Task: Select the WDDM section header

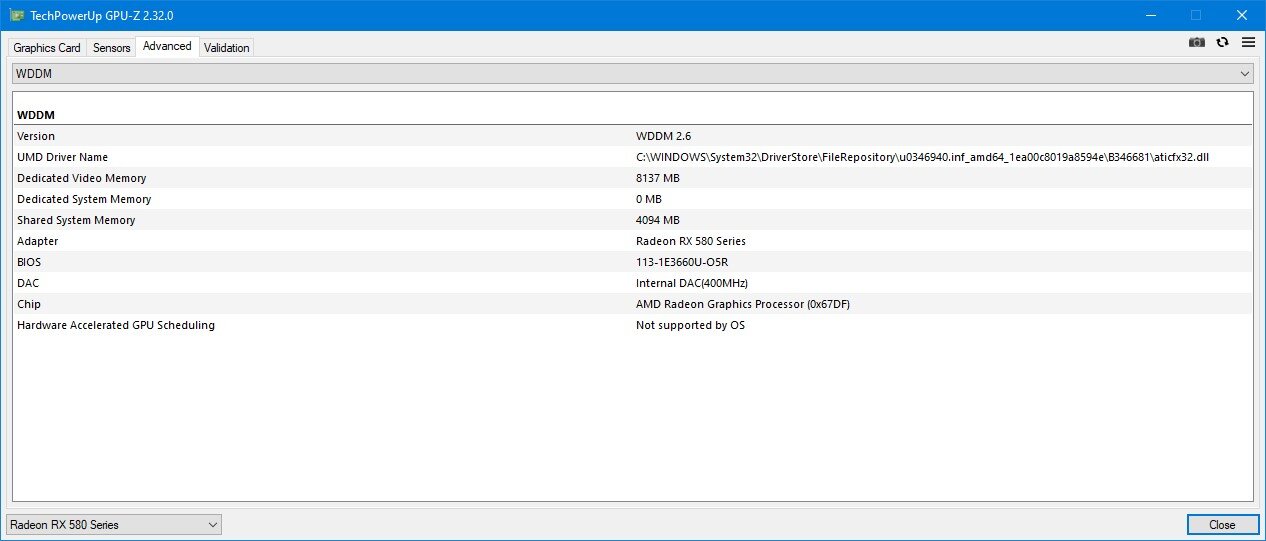Action: coord(35,115)
